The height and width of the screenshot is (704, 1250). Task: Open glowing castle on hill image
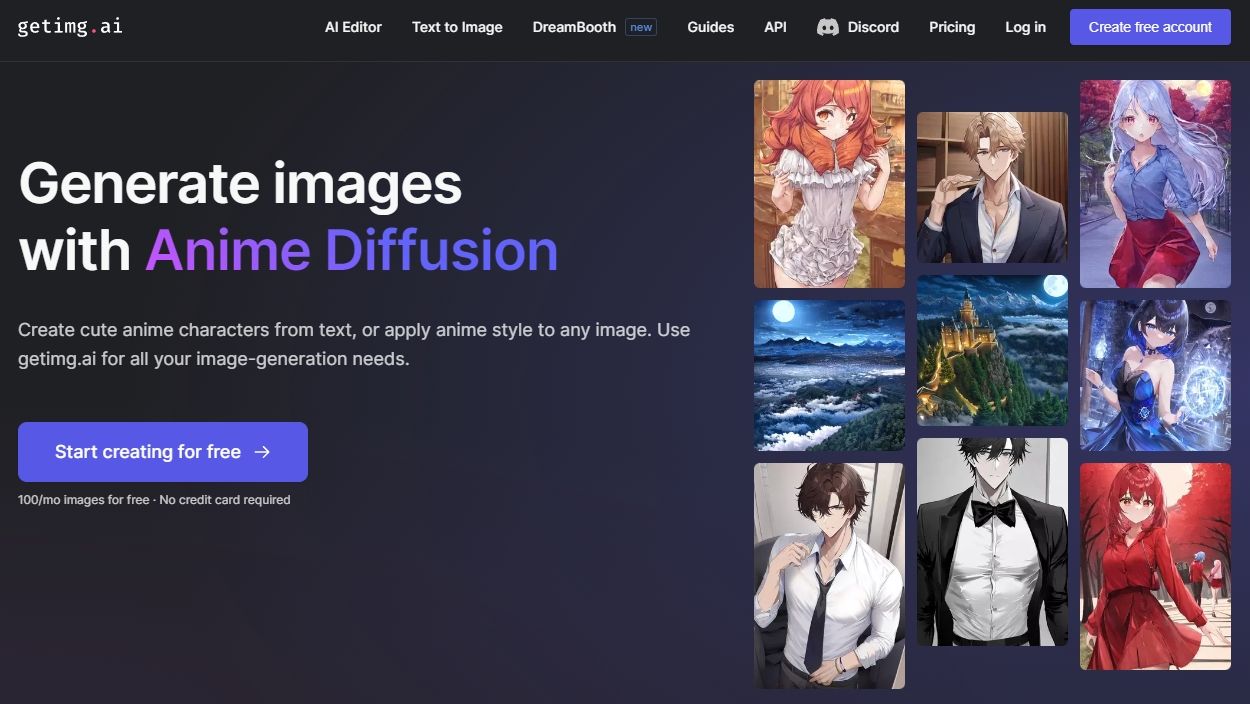point(992,351)
